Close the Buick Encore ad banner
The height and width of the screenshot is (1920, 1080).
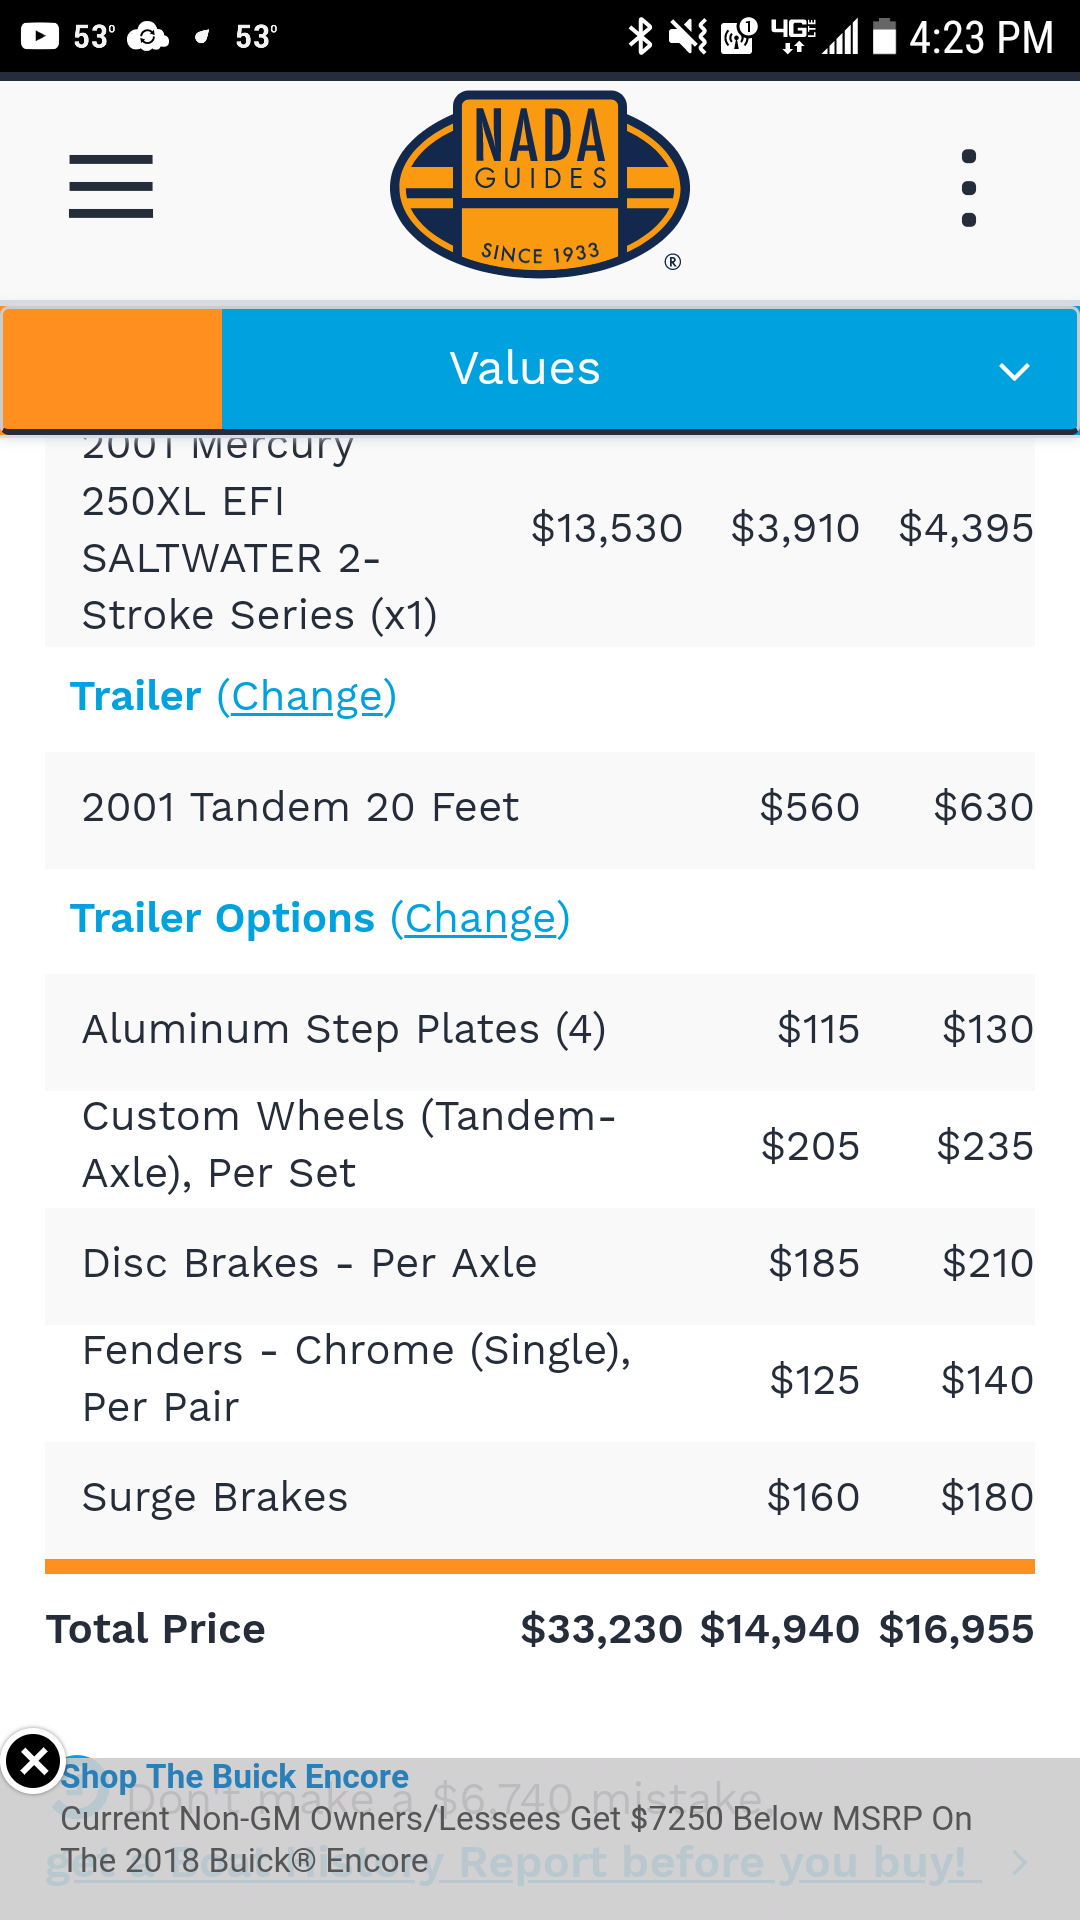click(x=34, y=1761)
